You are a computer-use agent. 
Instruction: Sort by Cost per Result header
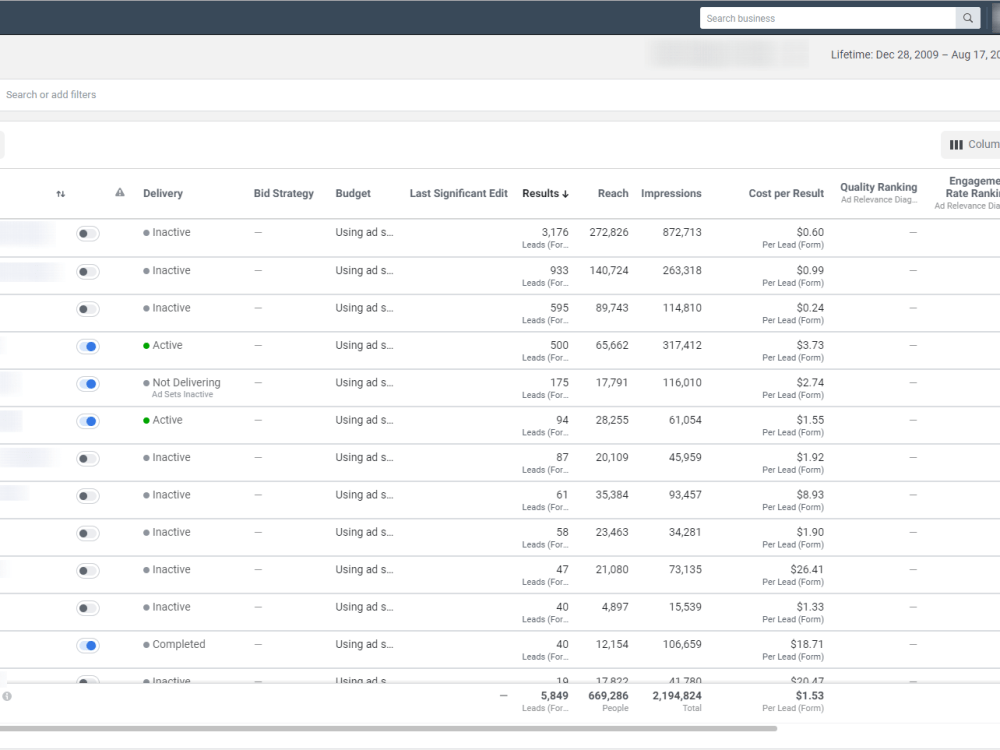[786, 193]
